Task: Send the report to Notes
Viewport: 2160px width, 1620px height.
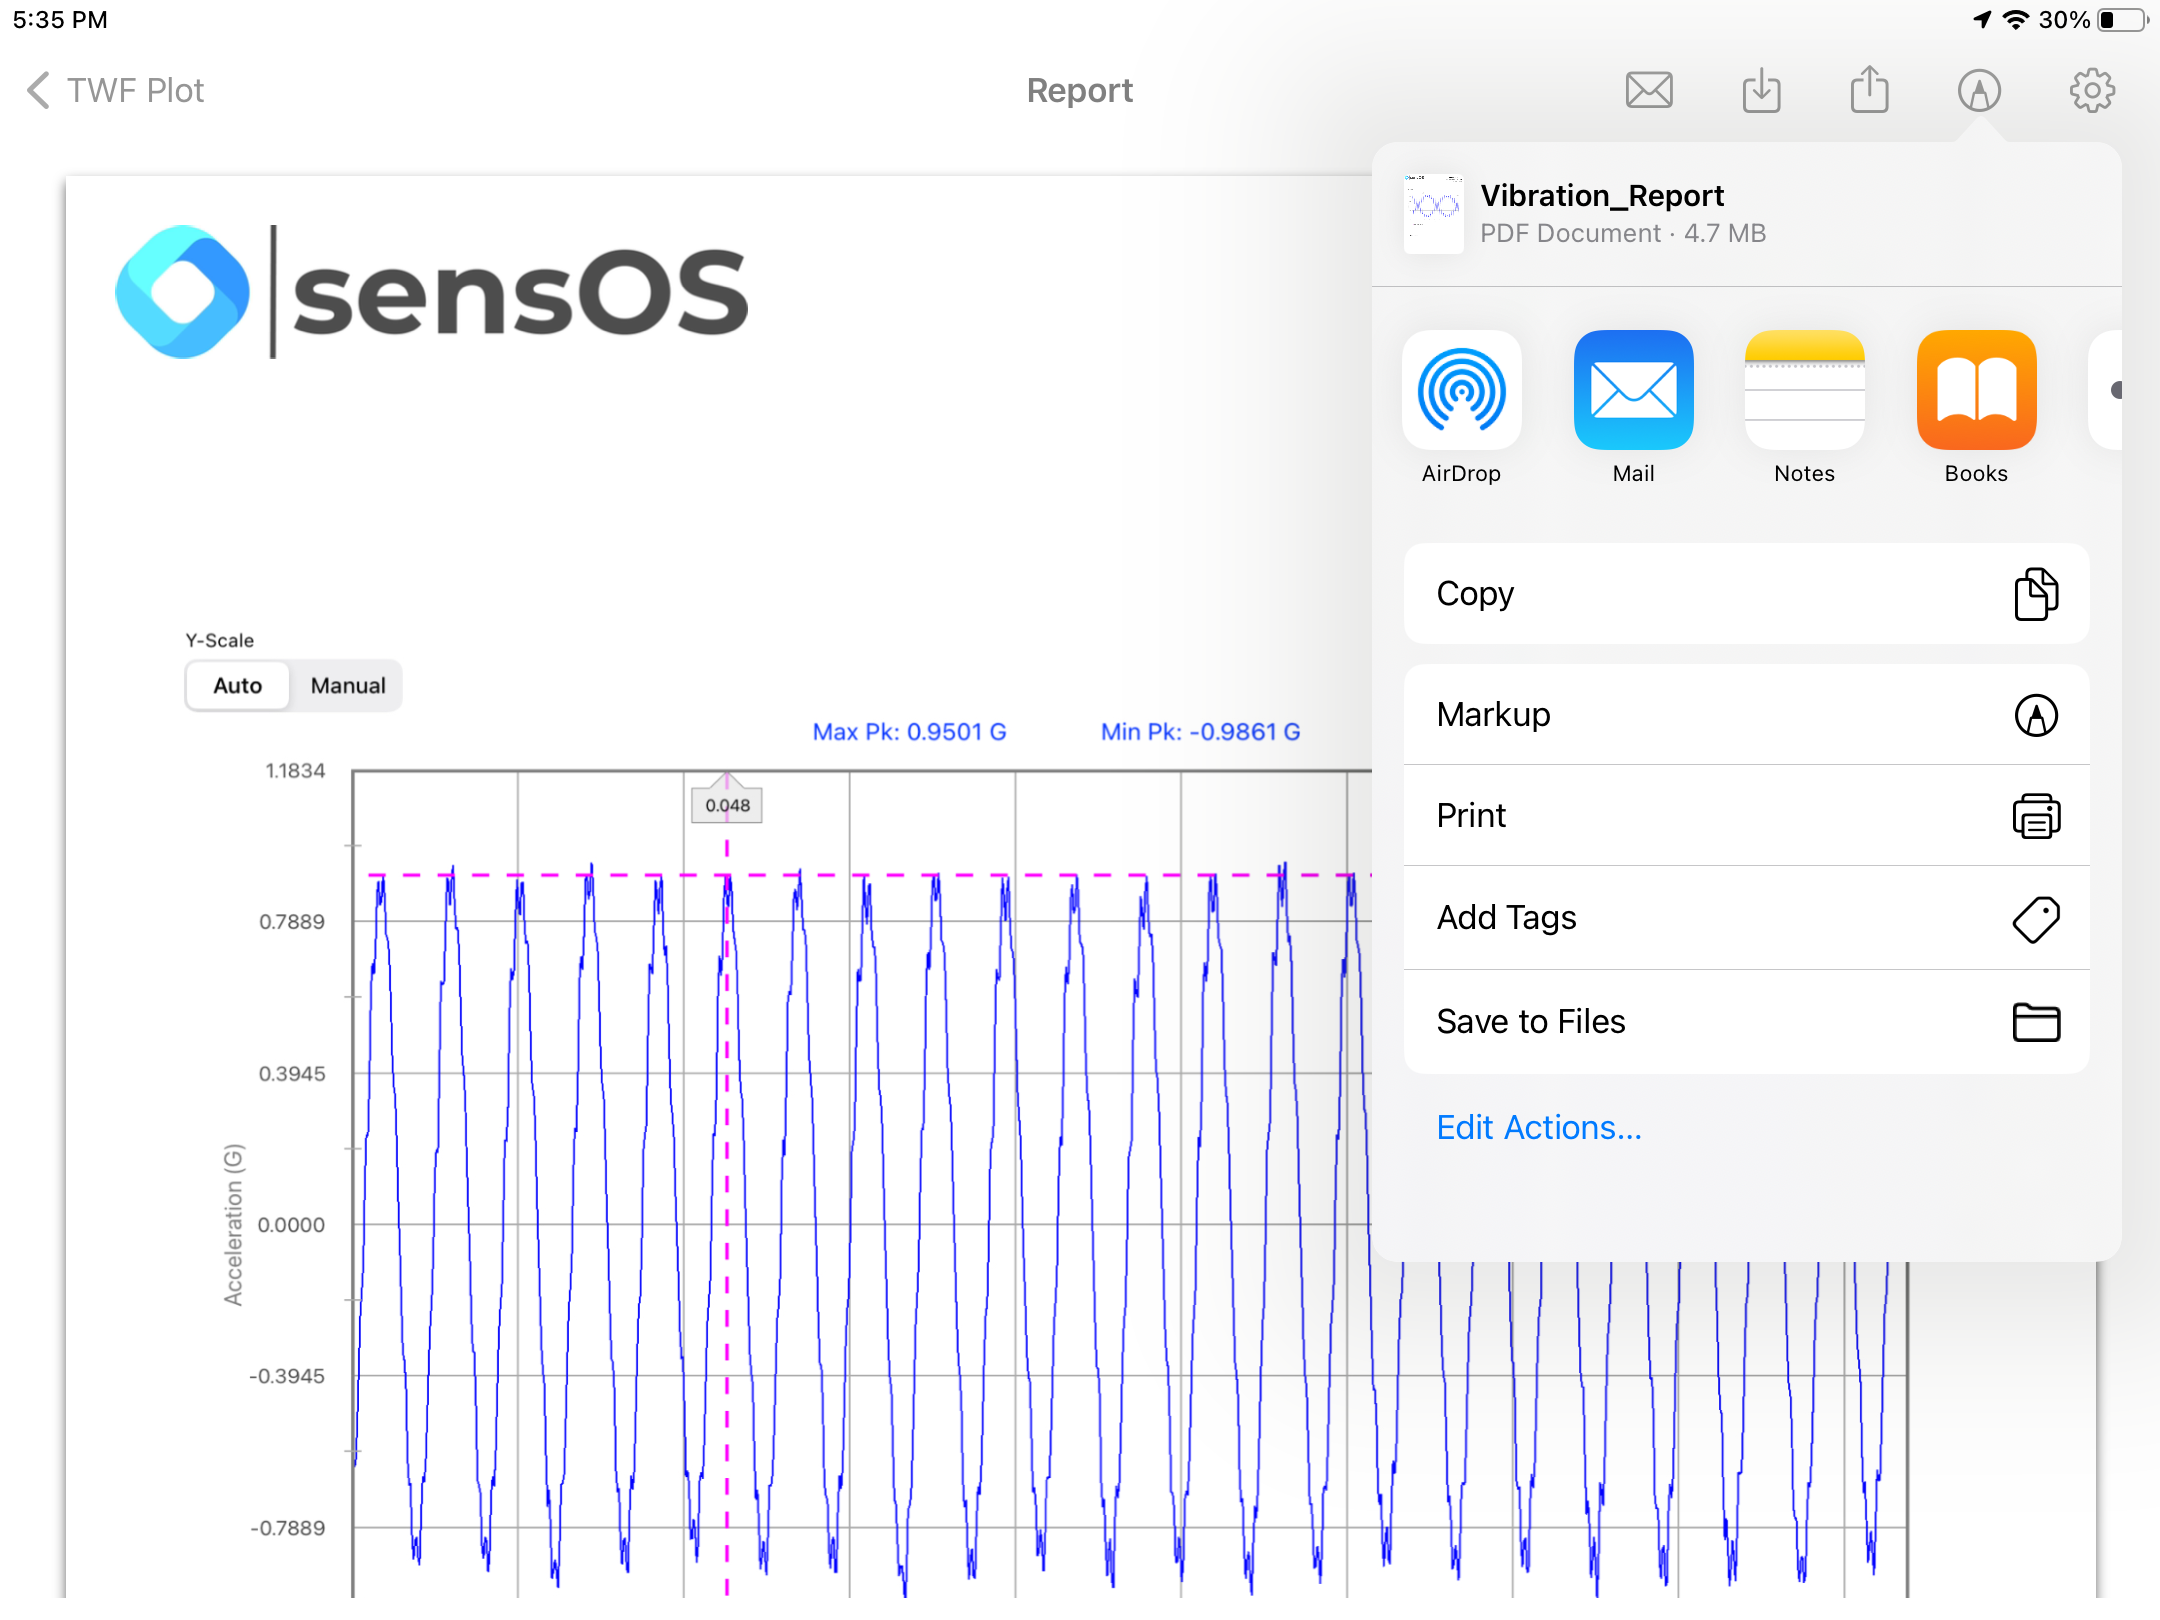Action: [1804, 407]
